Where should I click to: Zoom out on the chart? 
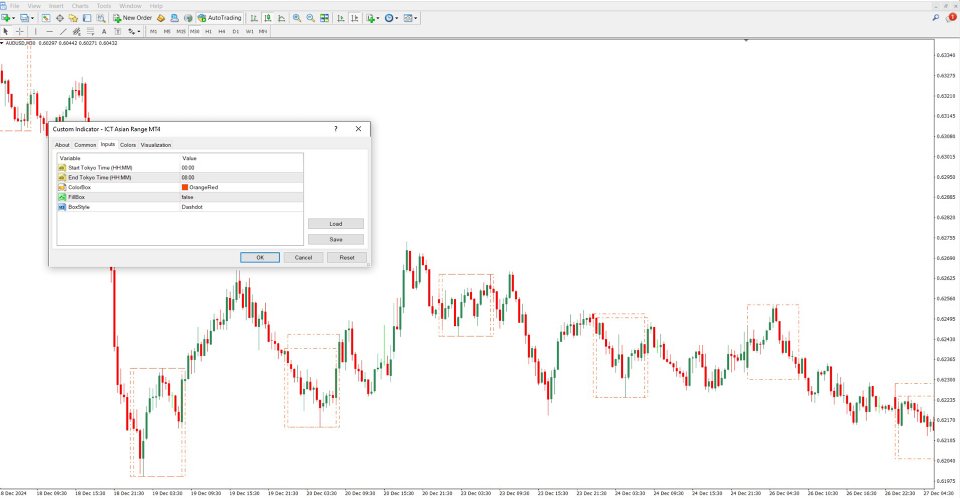tap(310, 18)
